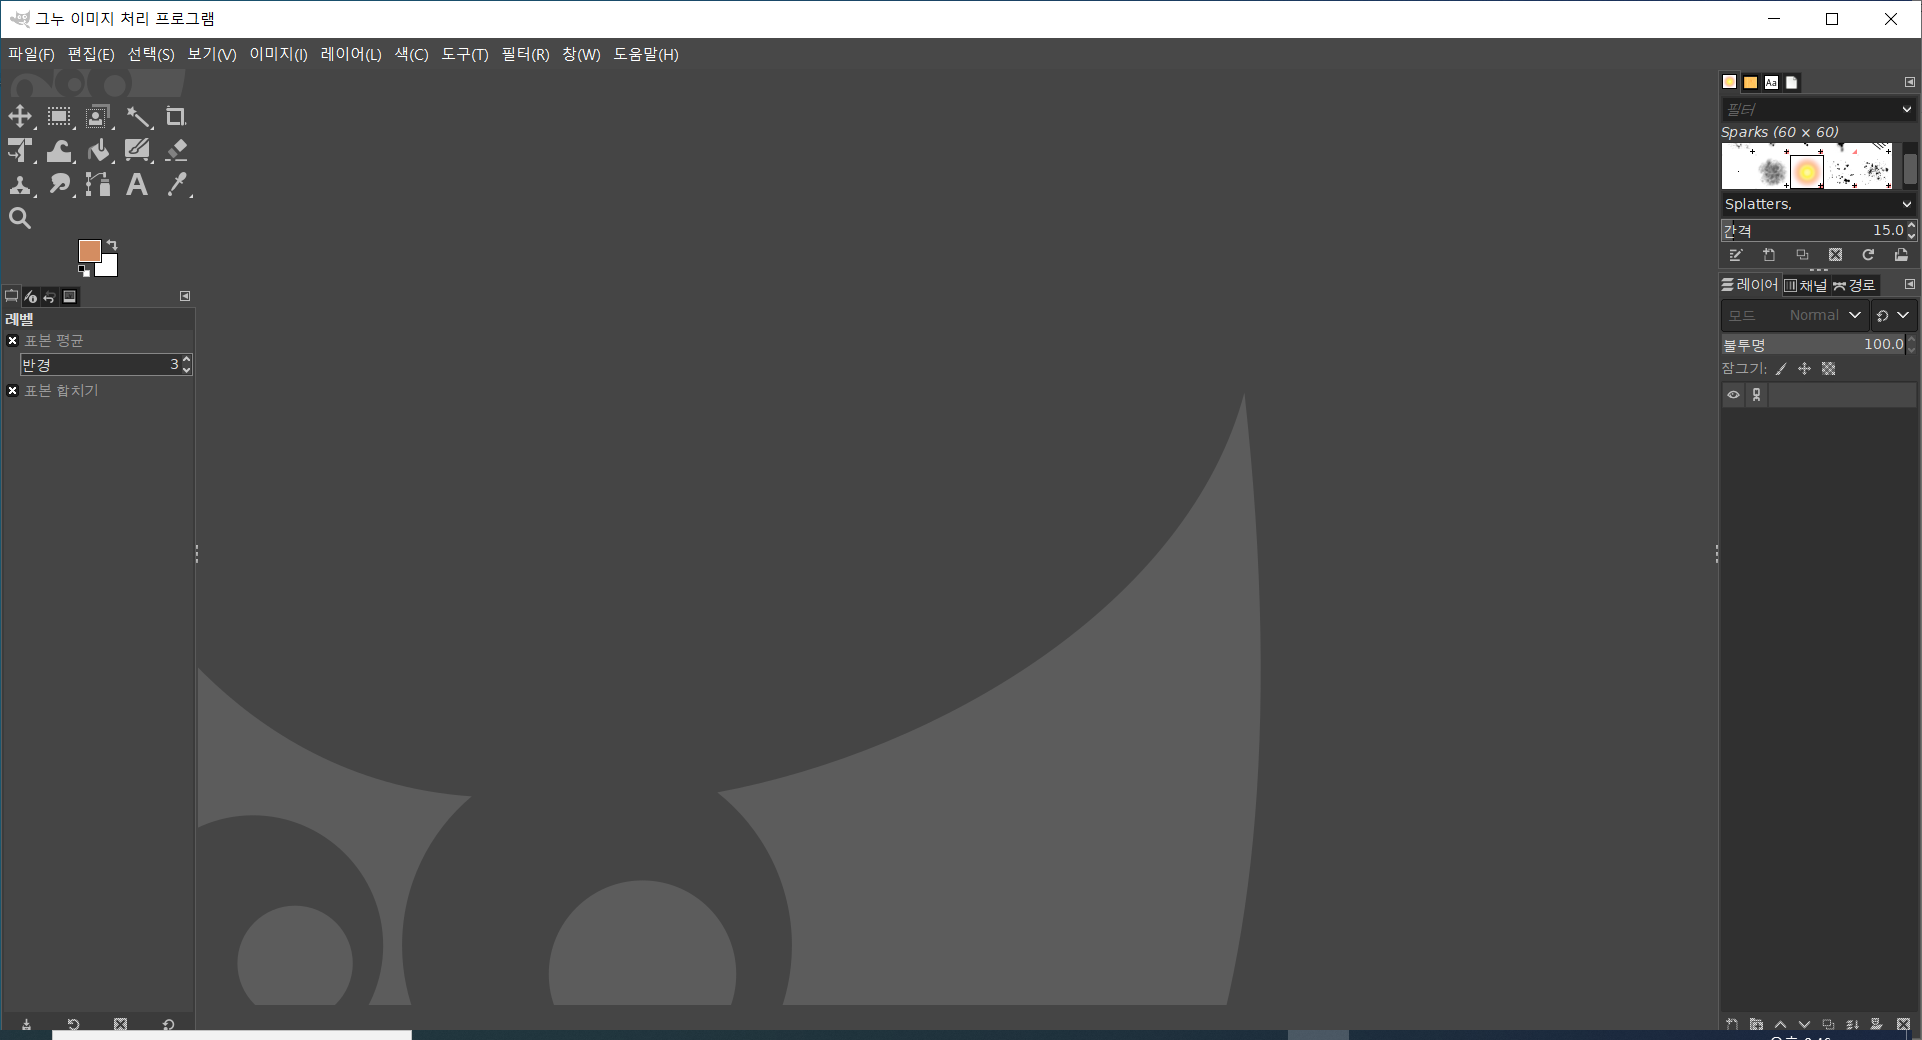Reset tool options to defaults
The width and height of the screenshot is (1922, 1040).
coord(168,1024)
